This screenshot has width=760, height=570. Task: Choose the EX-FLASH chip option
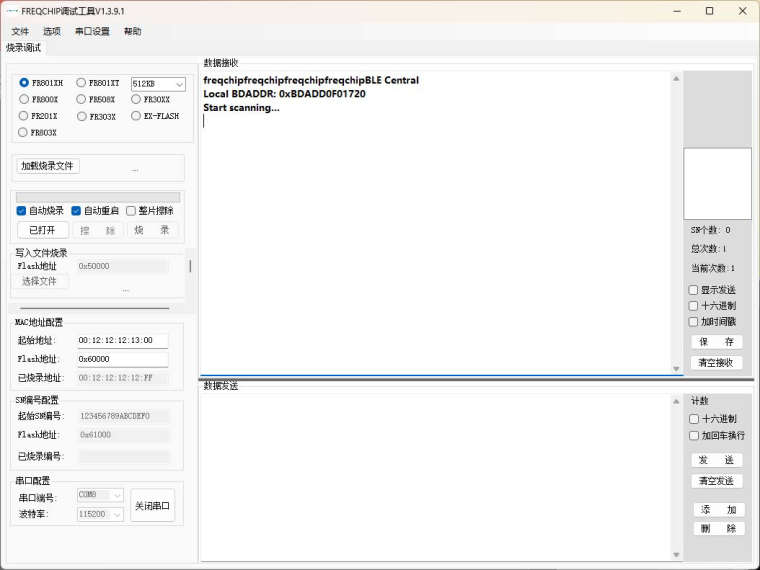point(136,116)
